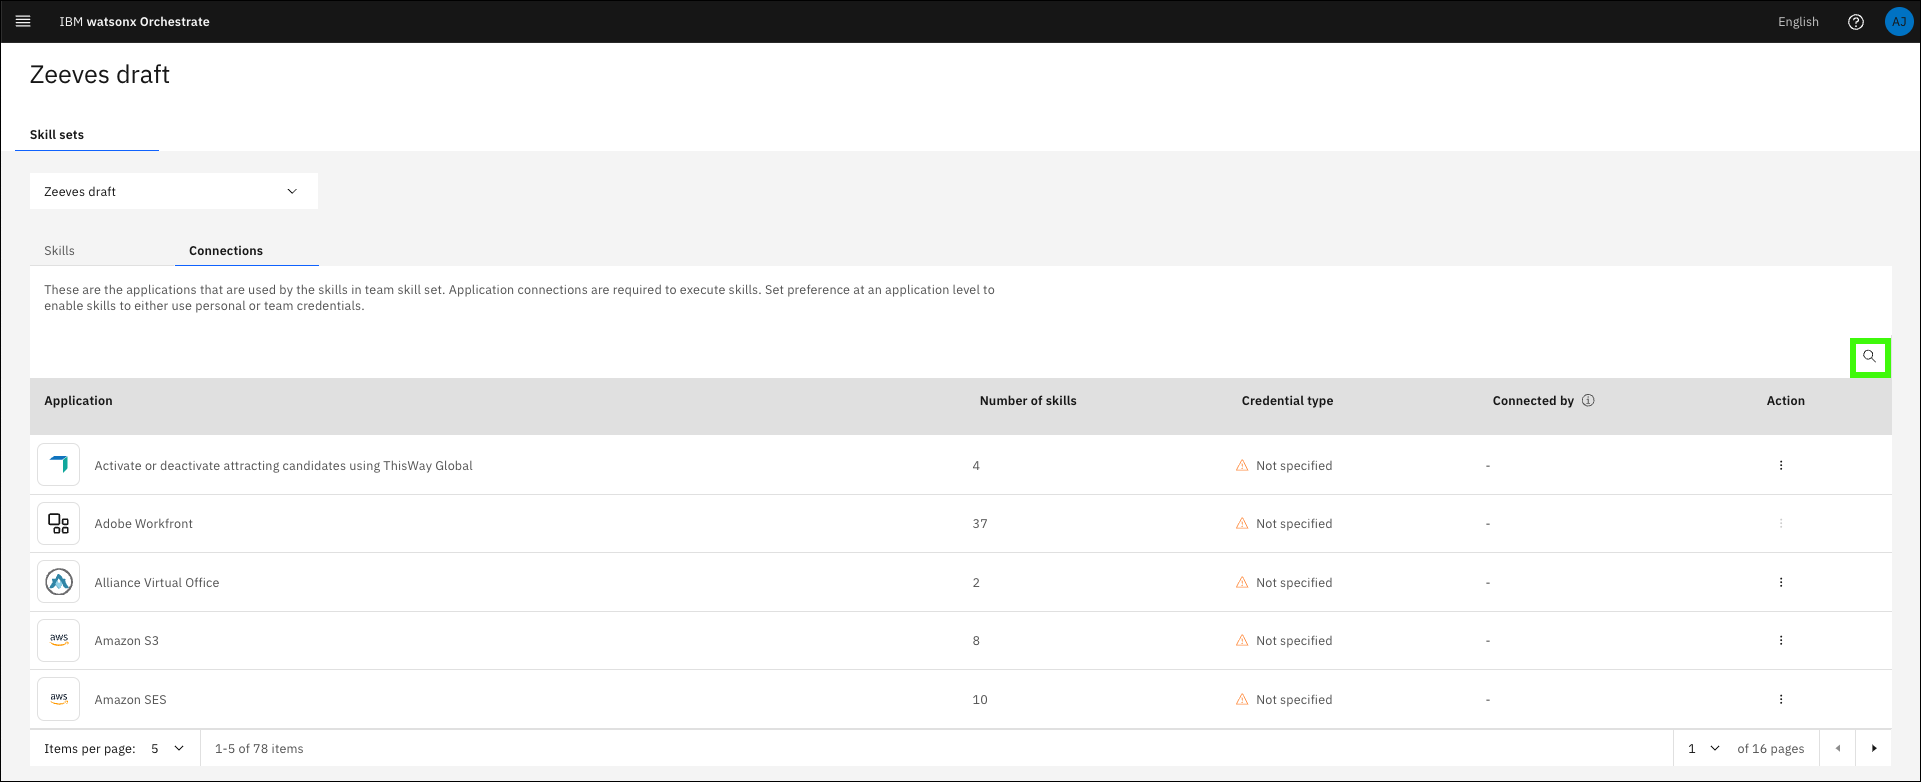Go to the next page of results

[x=1873, y=749]
